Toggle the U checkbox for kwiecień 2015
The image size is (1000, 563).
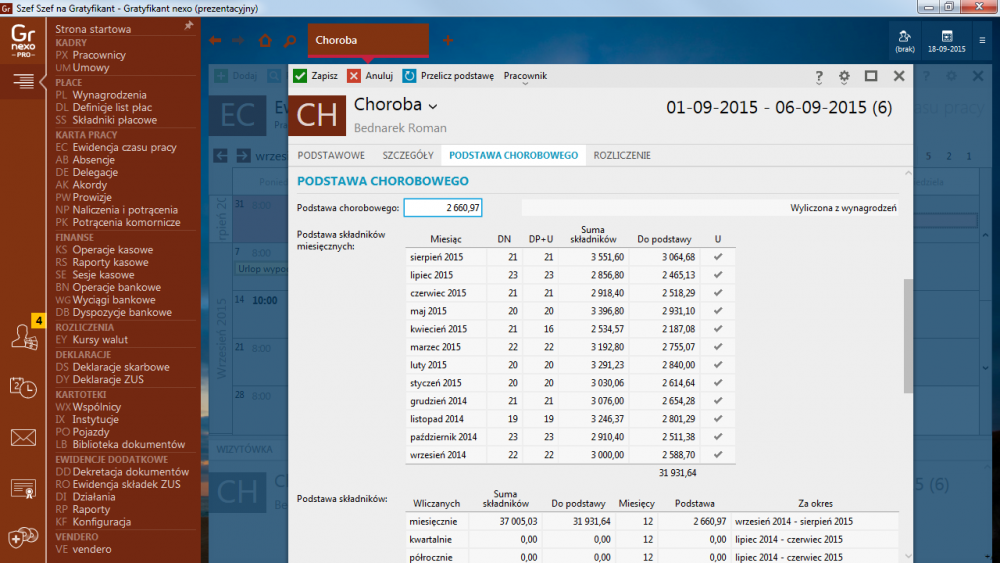coord(717,329)
